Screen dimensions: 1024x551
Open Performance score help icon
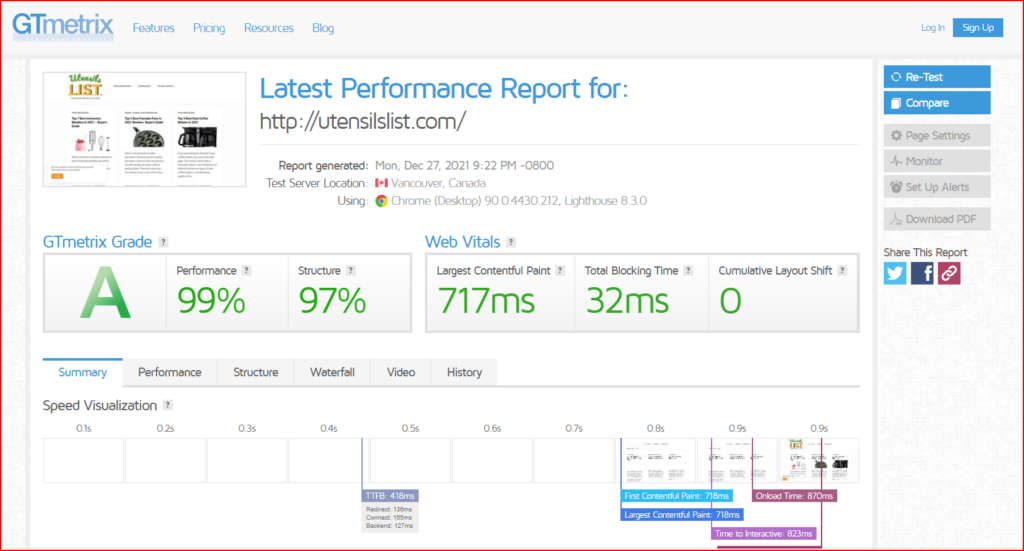point(246,270)
